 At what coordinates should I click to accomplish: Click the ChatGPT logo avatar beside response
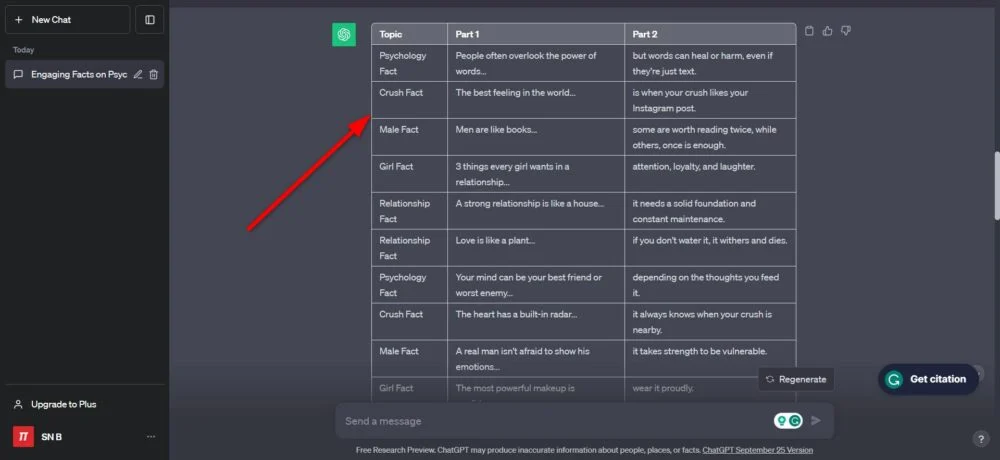[344, 35]
